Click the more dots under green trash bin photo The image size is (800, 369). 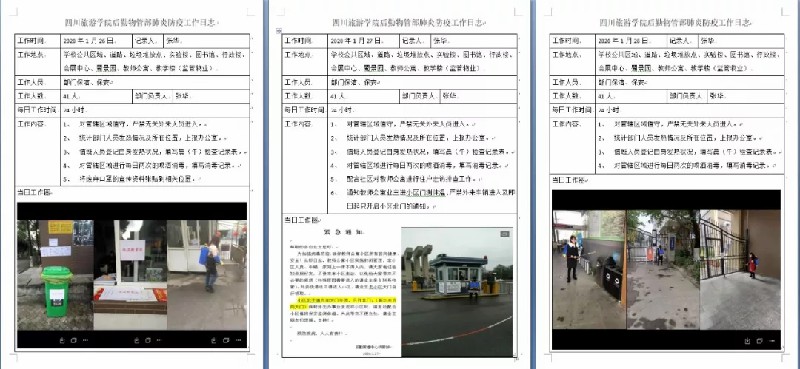click(x=85, y=340)
